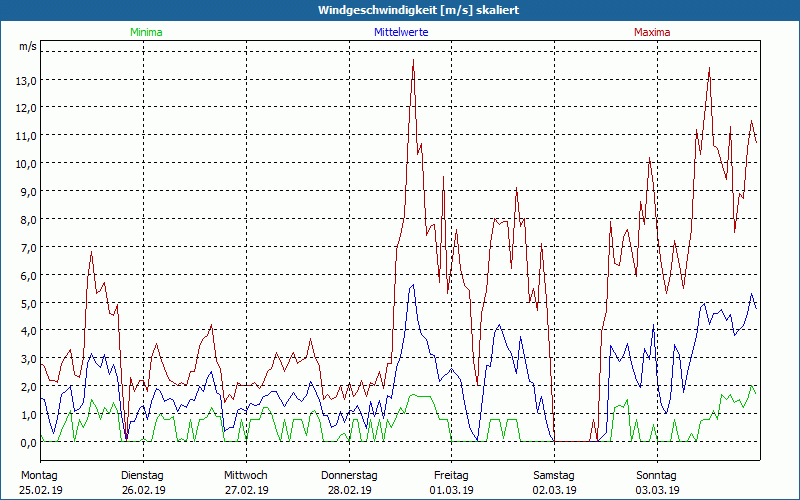Click the 13,0 y-axis value
The width and height of the screenshot is (800, 500).
tap(26, 80)
